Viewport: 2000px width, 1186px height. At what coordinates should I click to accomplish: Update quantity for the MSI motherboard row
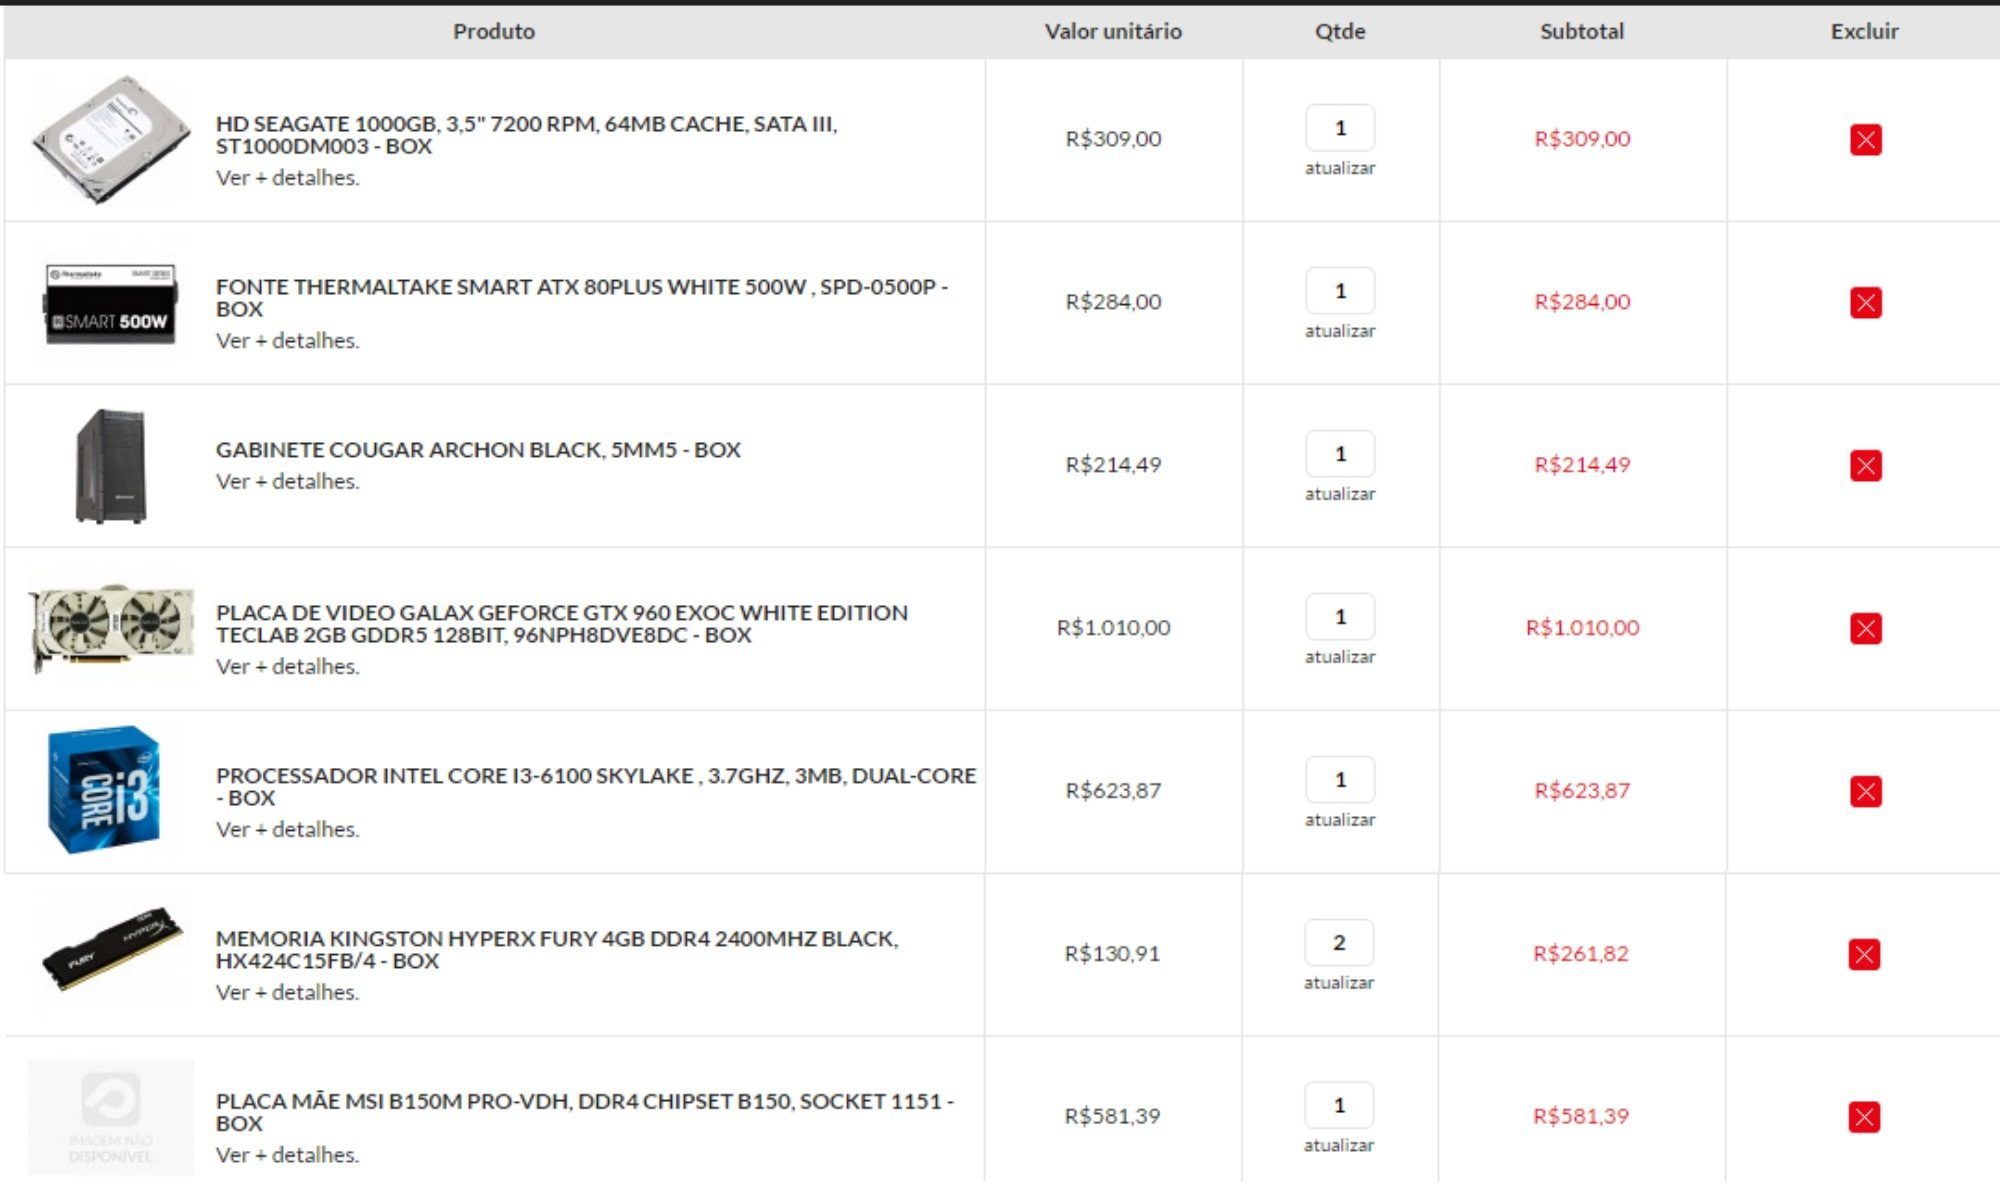coord(1339,1146)
